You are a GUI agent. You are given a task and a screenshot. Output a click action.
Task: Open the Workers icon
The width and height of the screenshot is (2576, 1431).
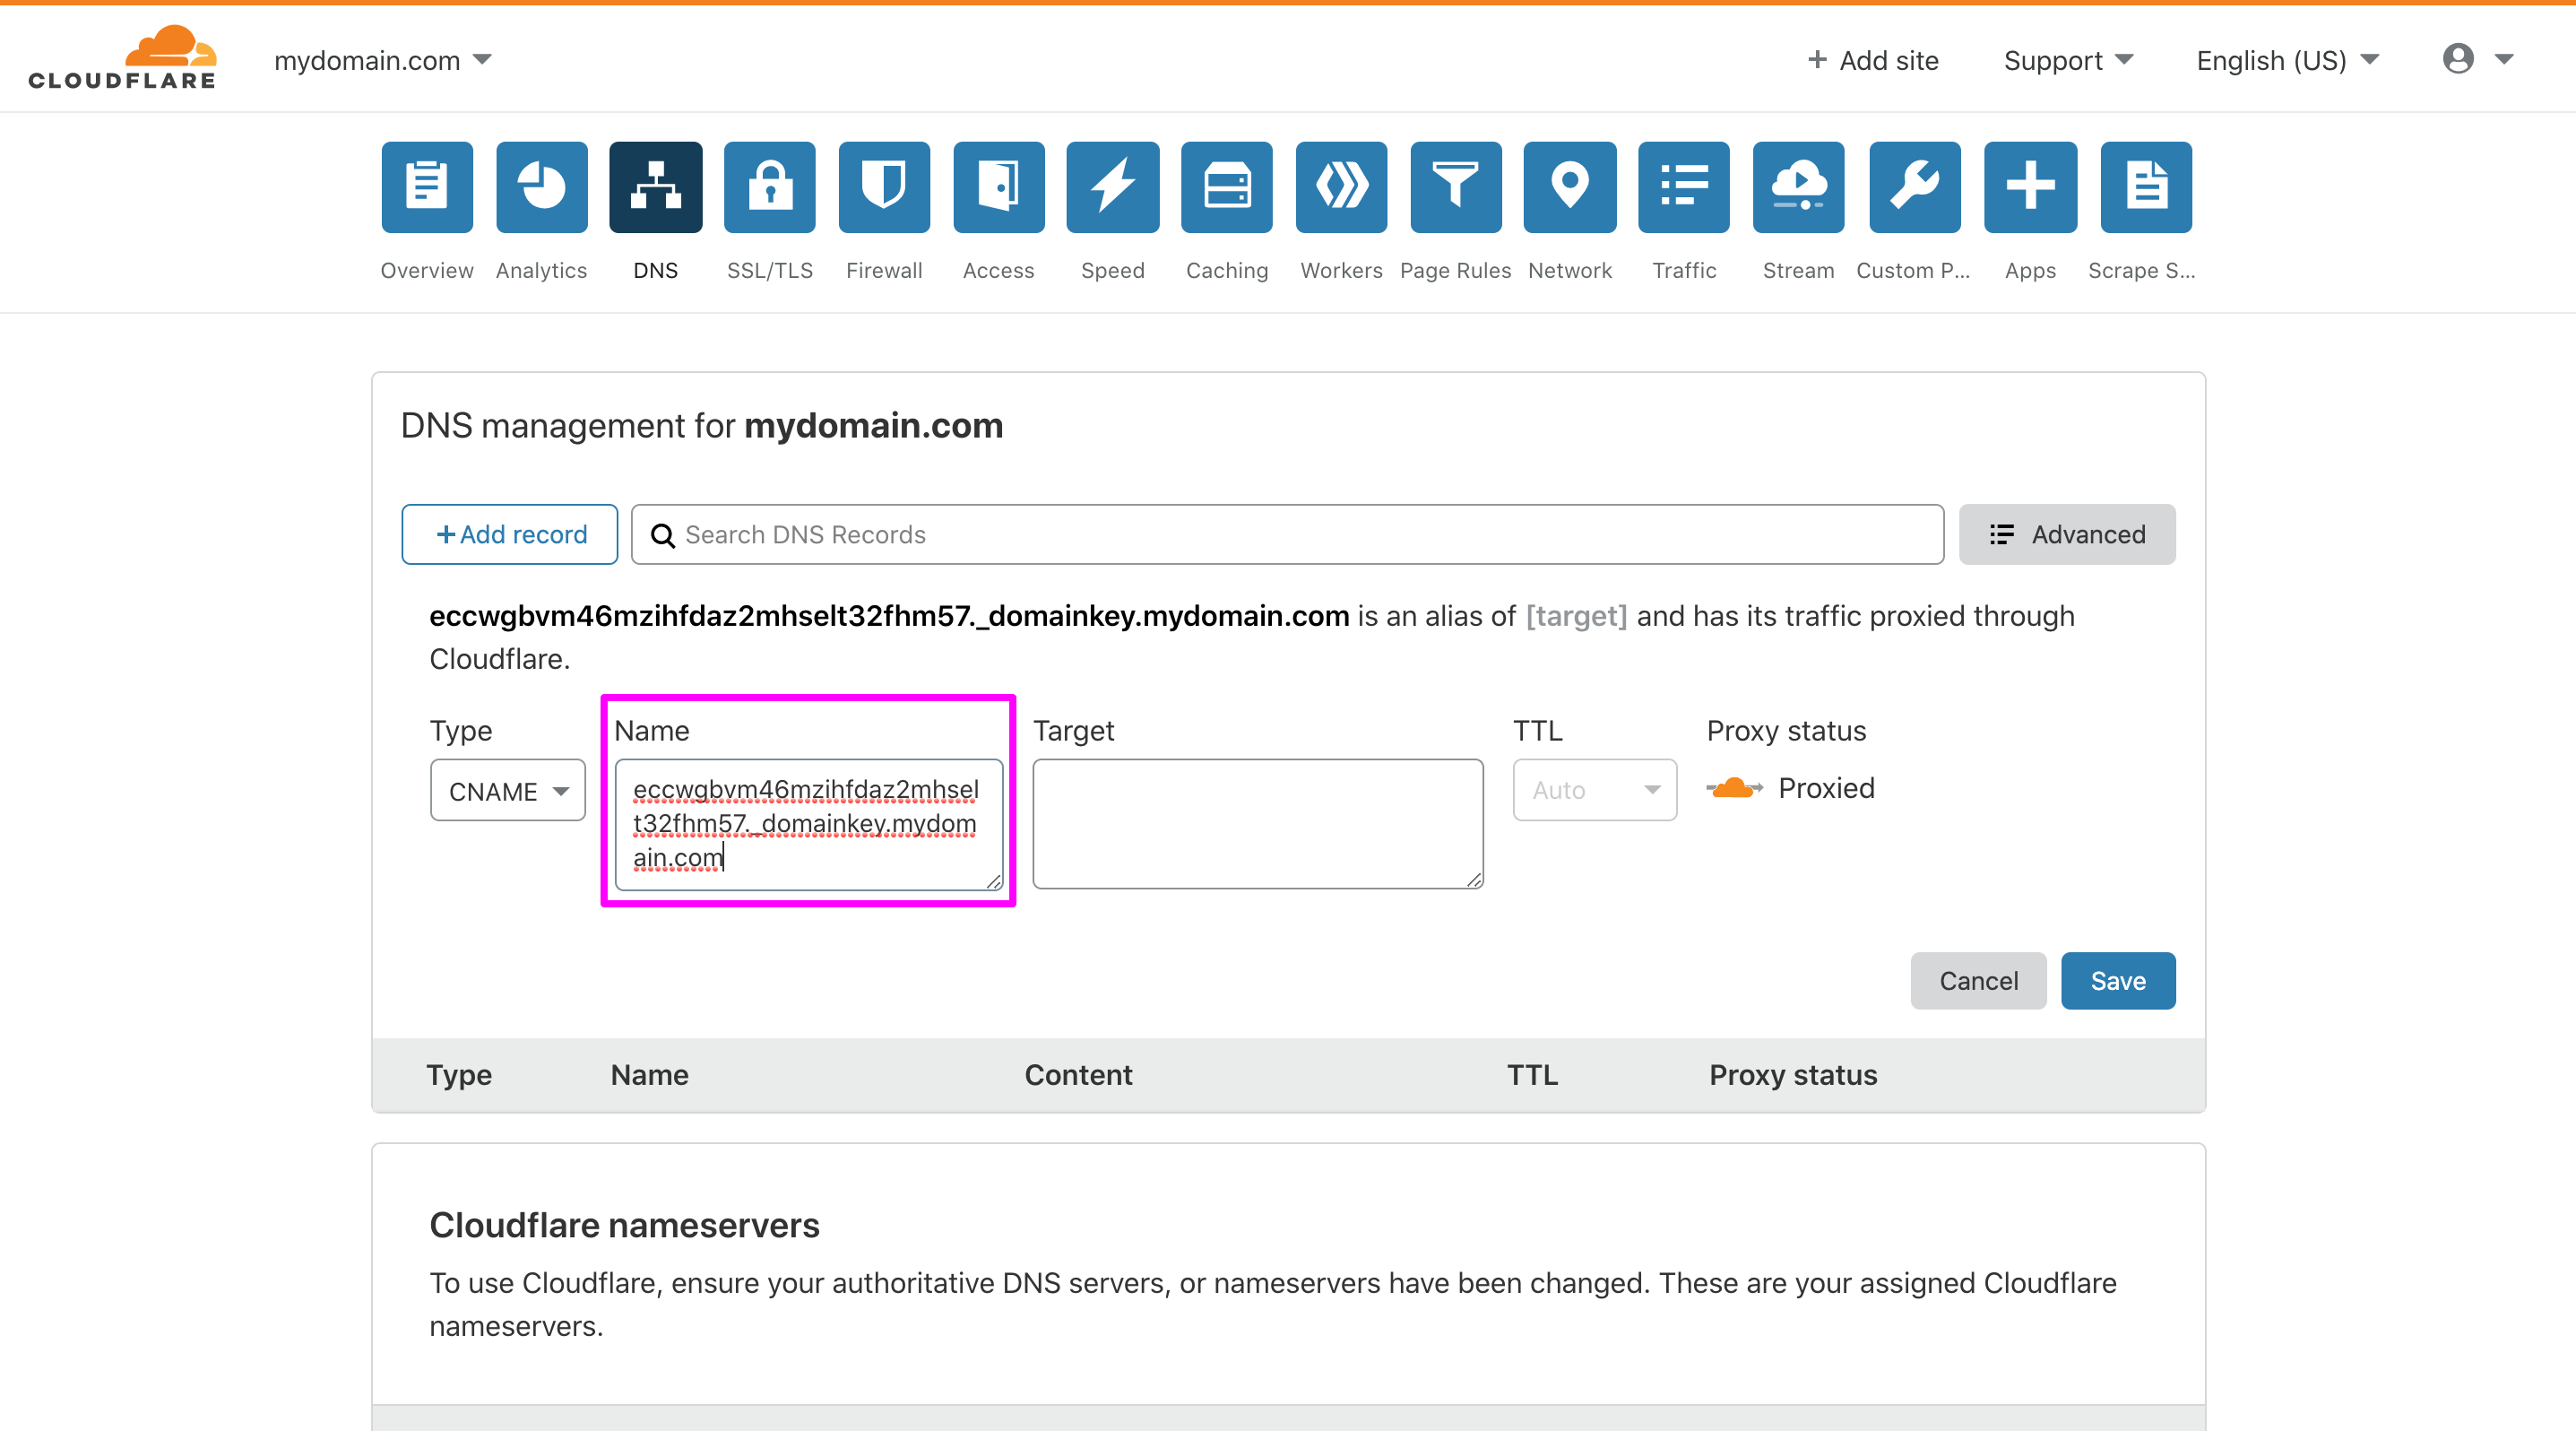click(x=1340, y=187)
